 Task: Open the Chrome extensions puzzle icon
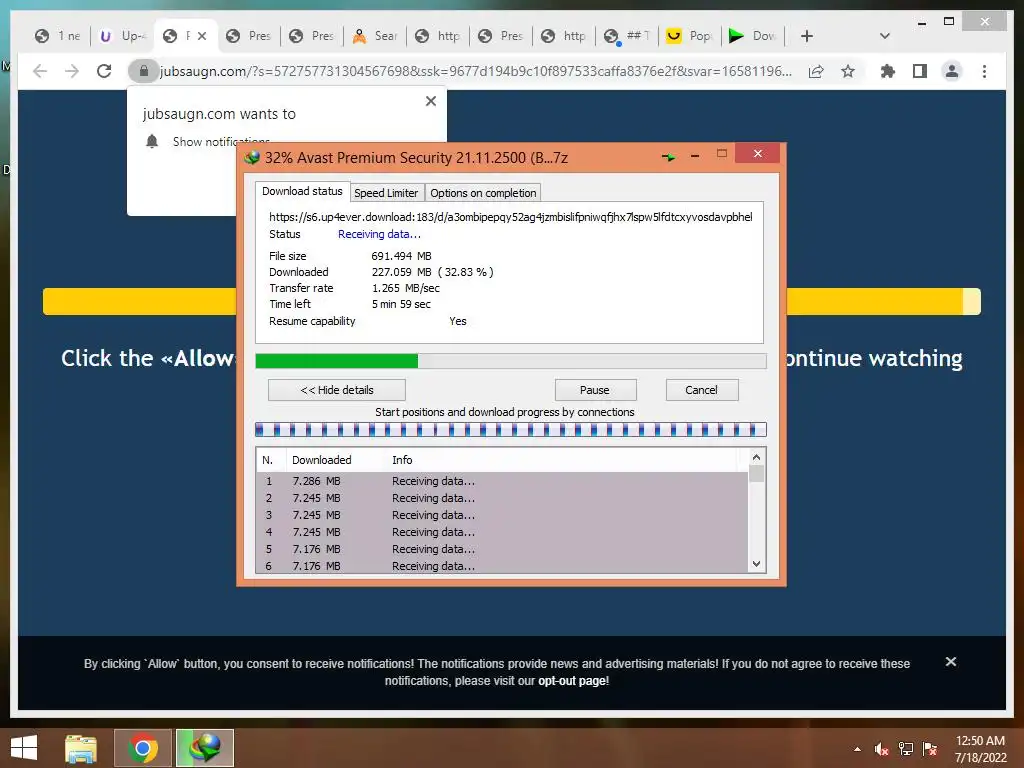[x=888, y=71]
